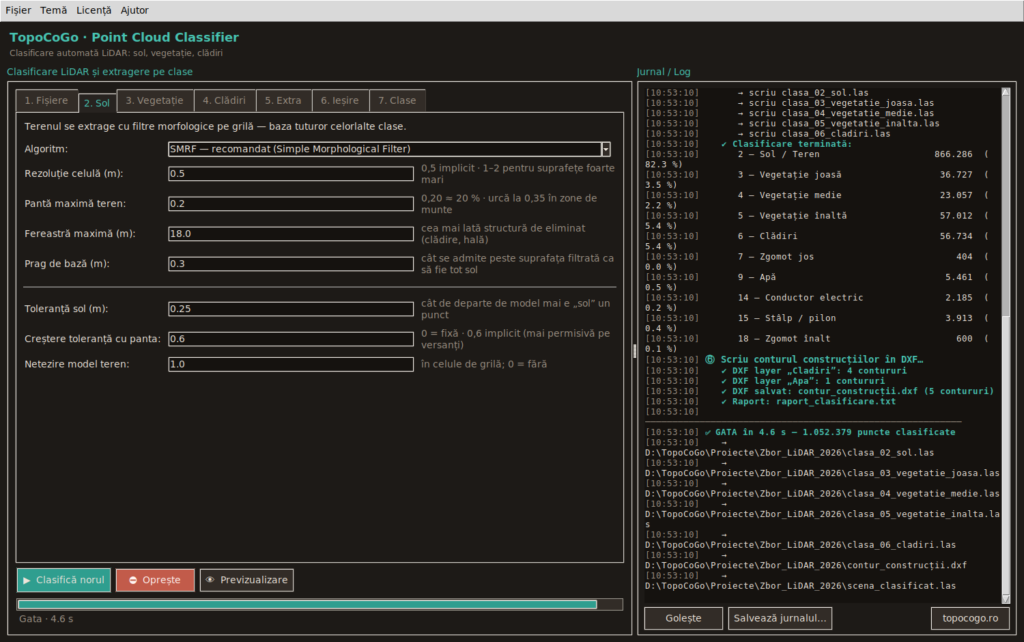The width and height of the screenshot is (1024, 642).
Task: Switch to the 1. Fișiere tab
Action: pos(46,101)
